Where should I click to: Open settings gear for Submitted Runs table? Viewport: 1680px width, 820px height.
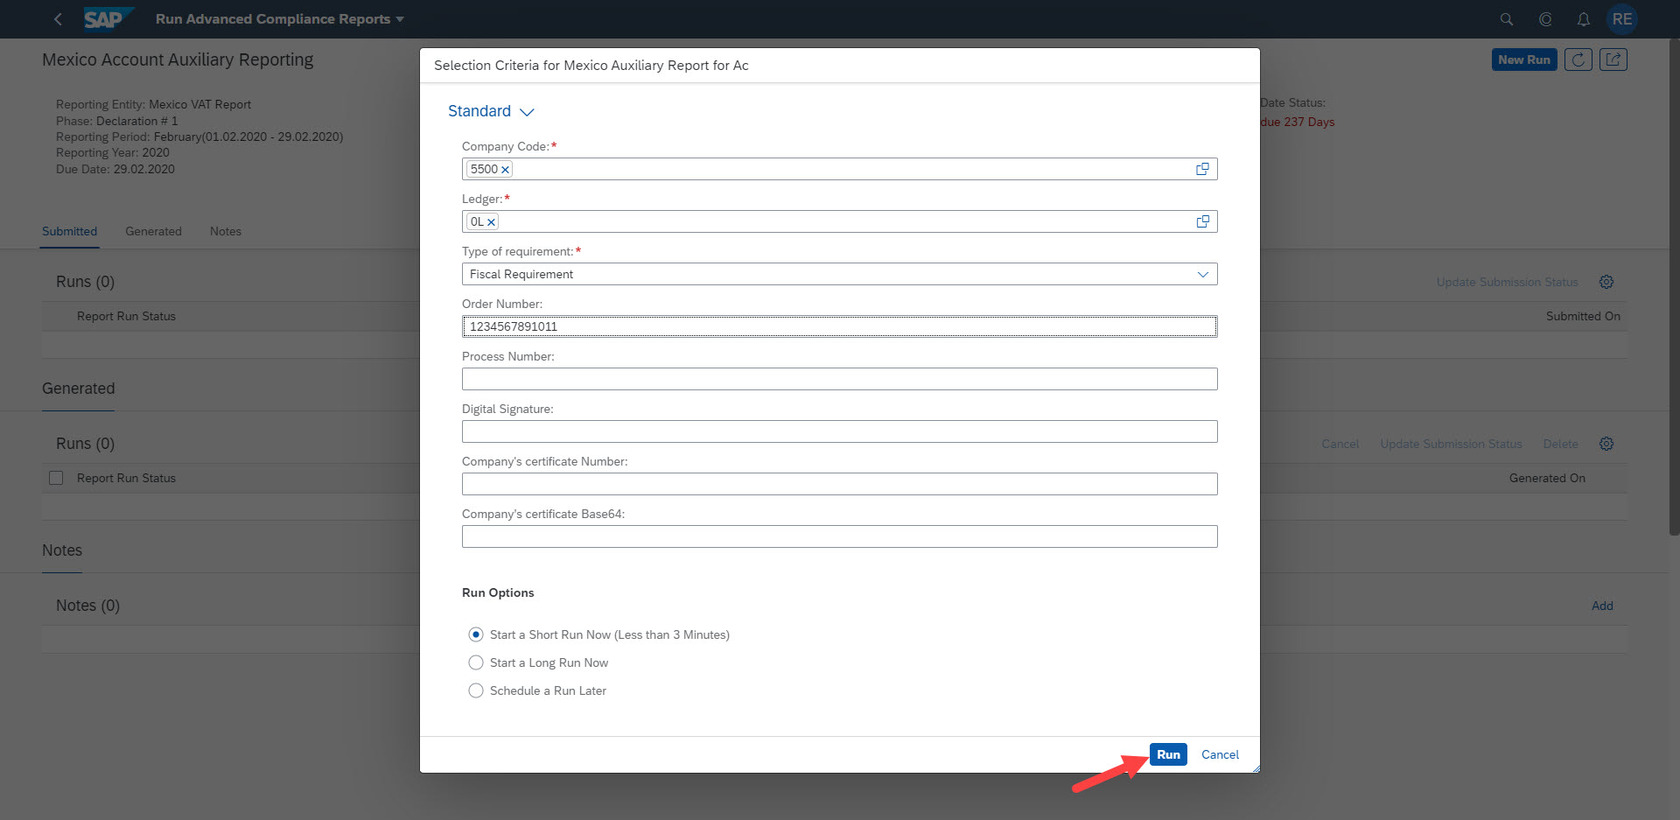[1606, 282]
